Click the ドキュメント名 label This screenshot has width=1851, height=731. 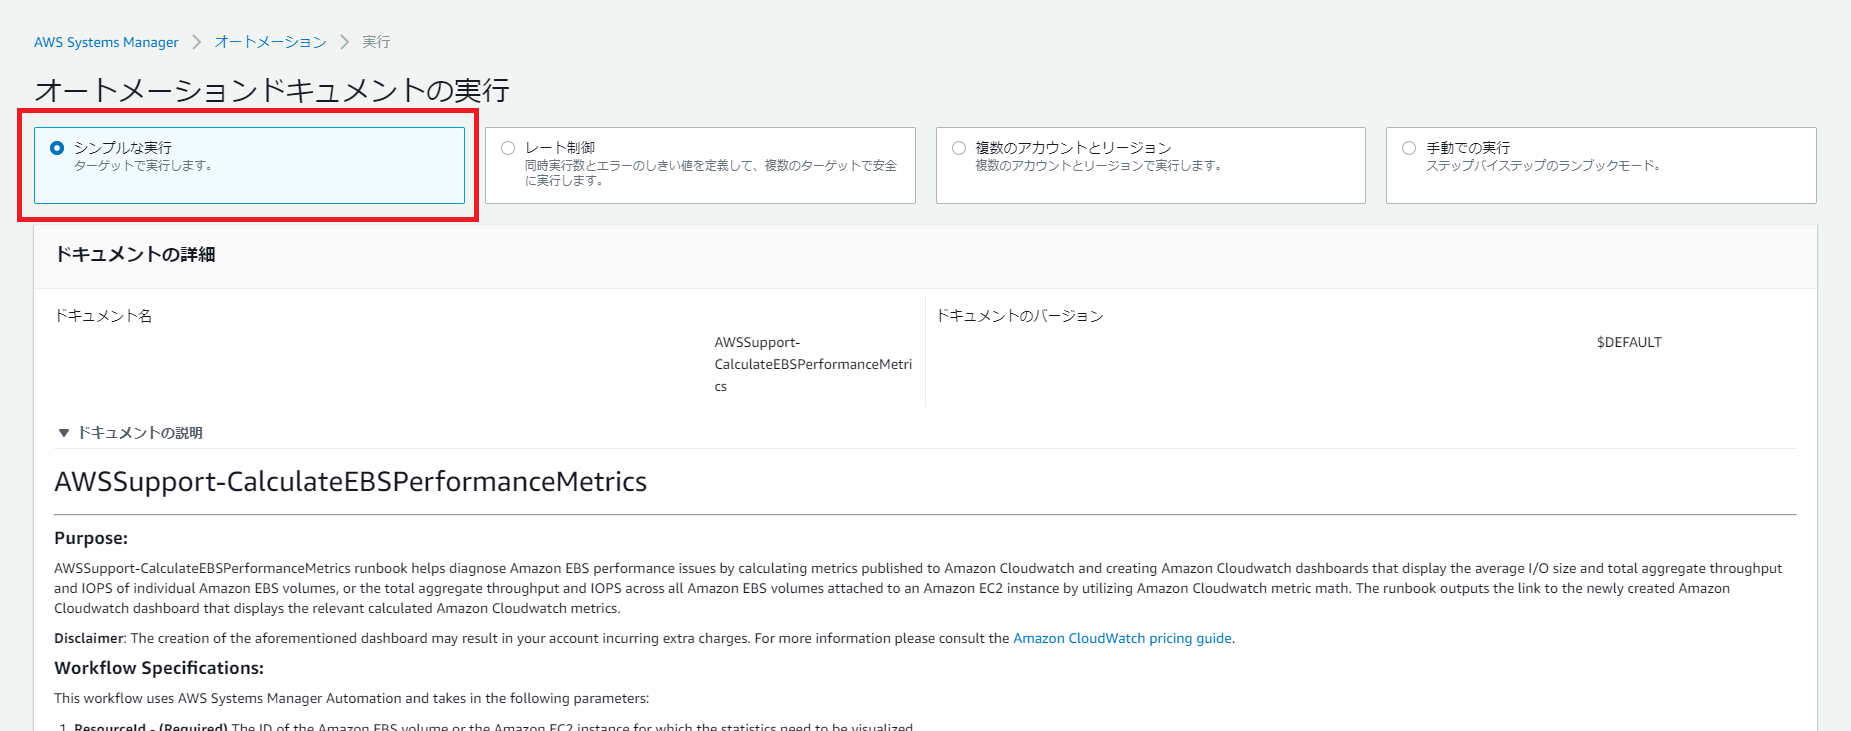click(103, 316)
